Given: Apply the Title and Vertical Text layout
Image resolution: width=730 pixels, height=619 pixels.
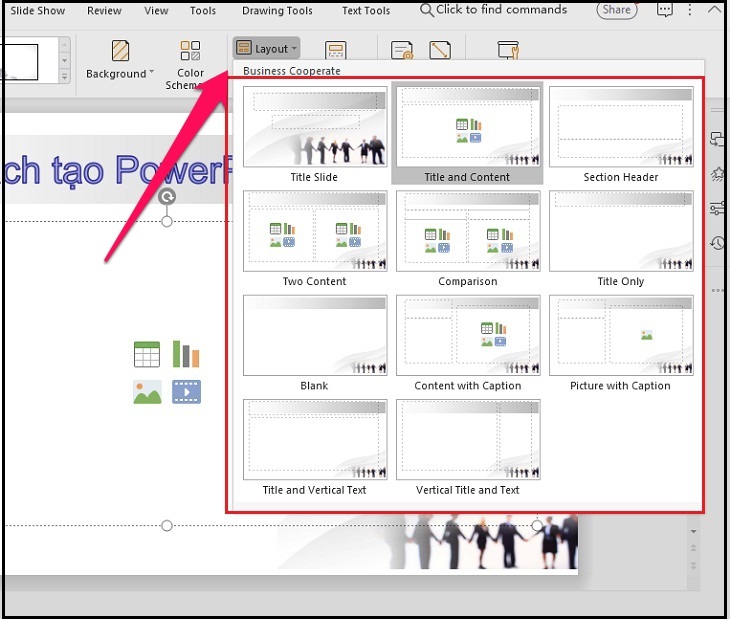Looking at the screenshot, I should 315,447.
